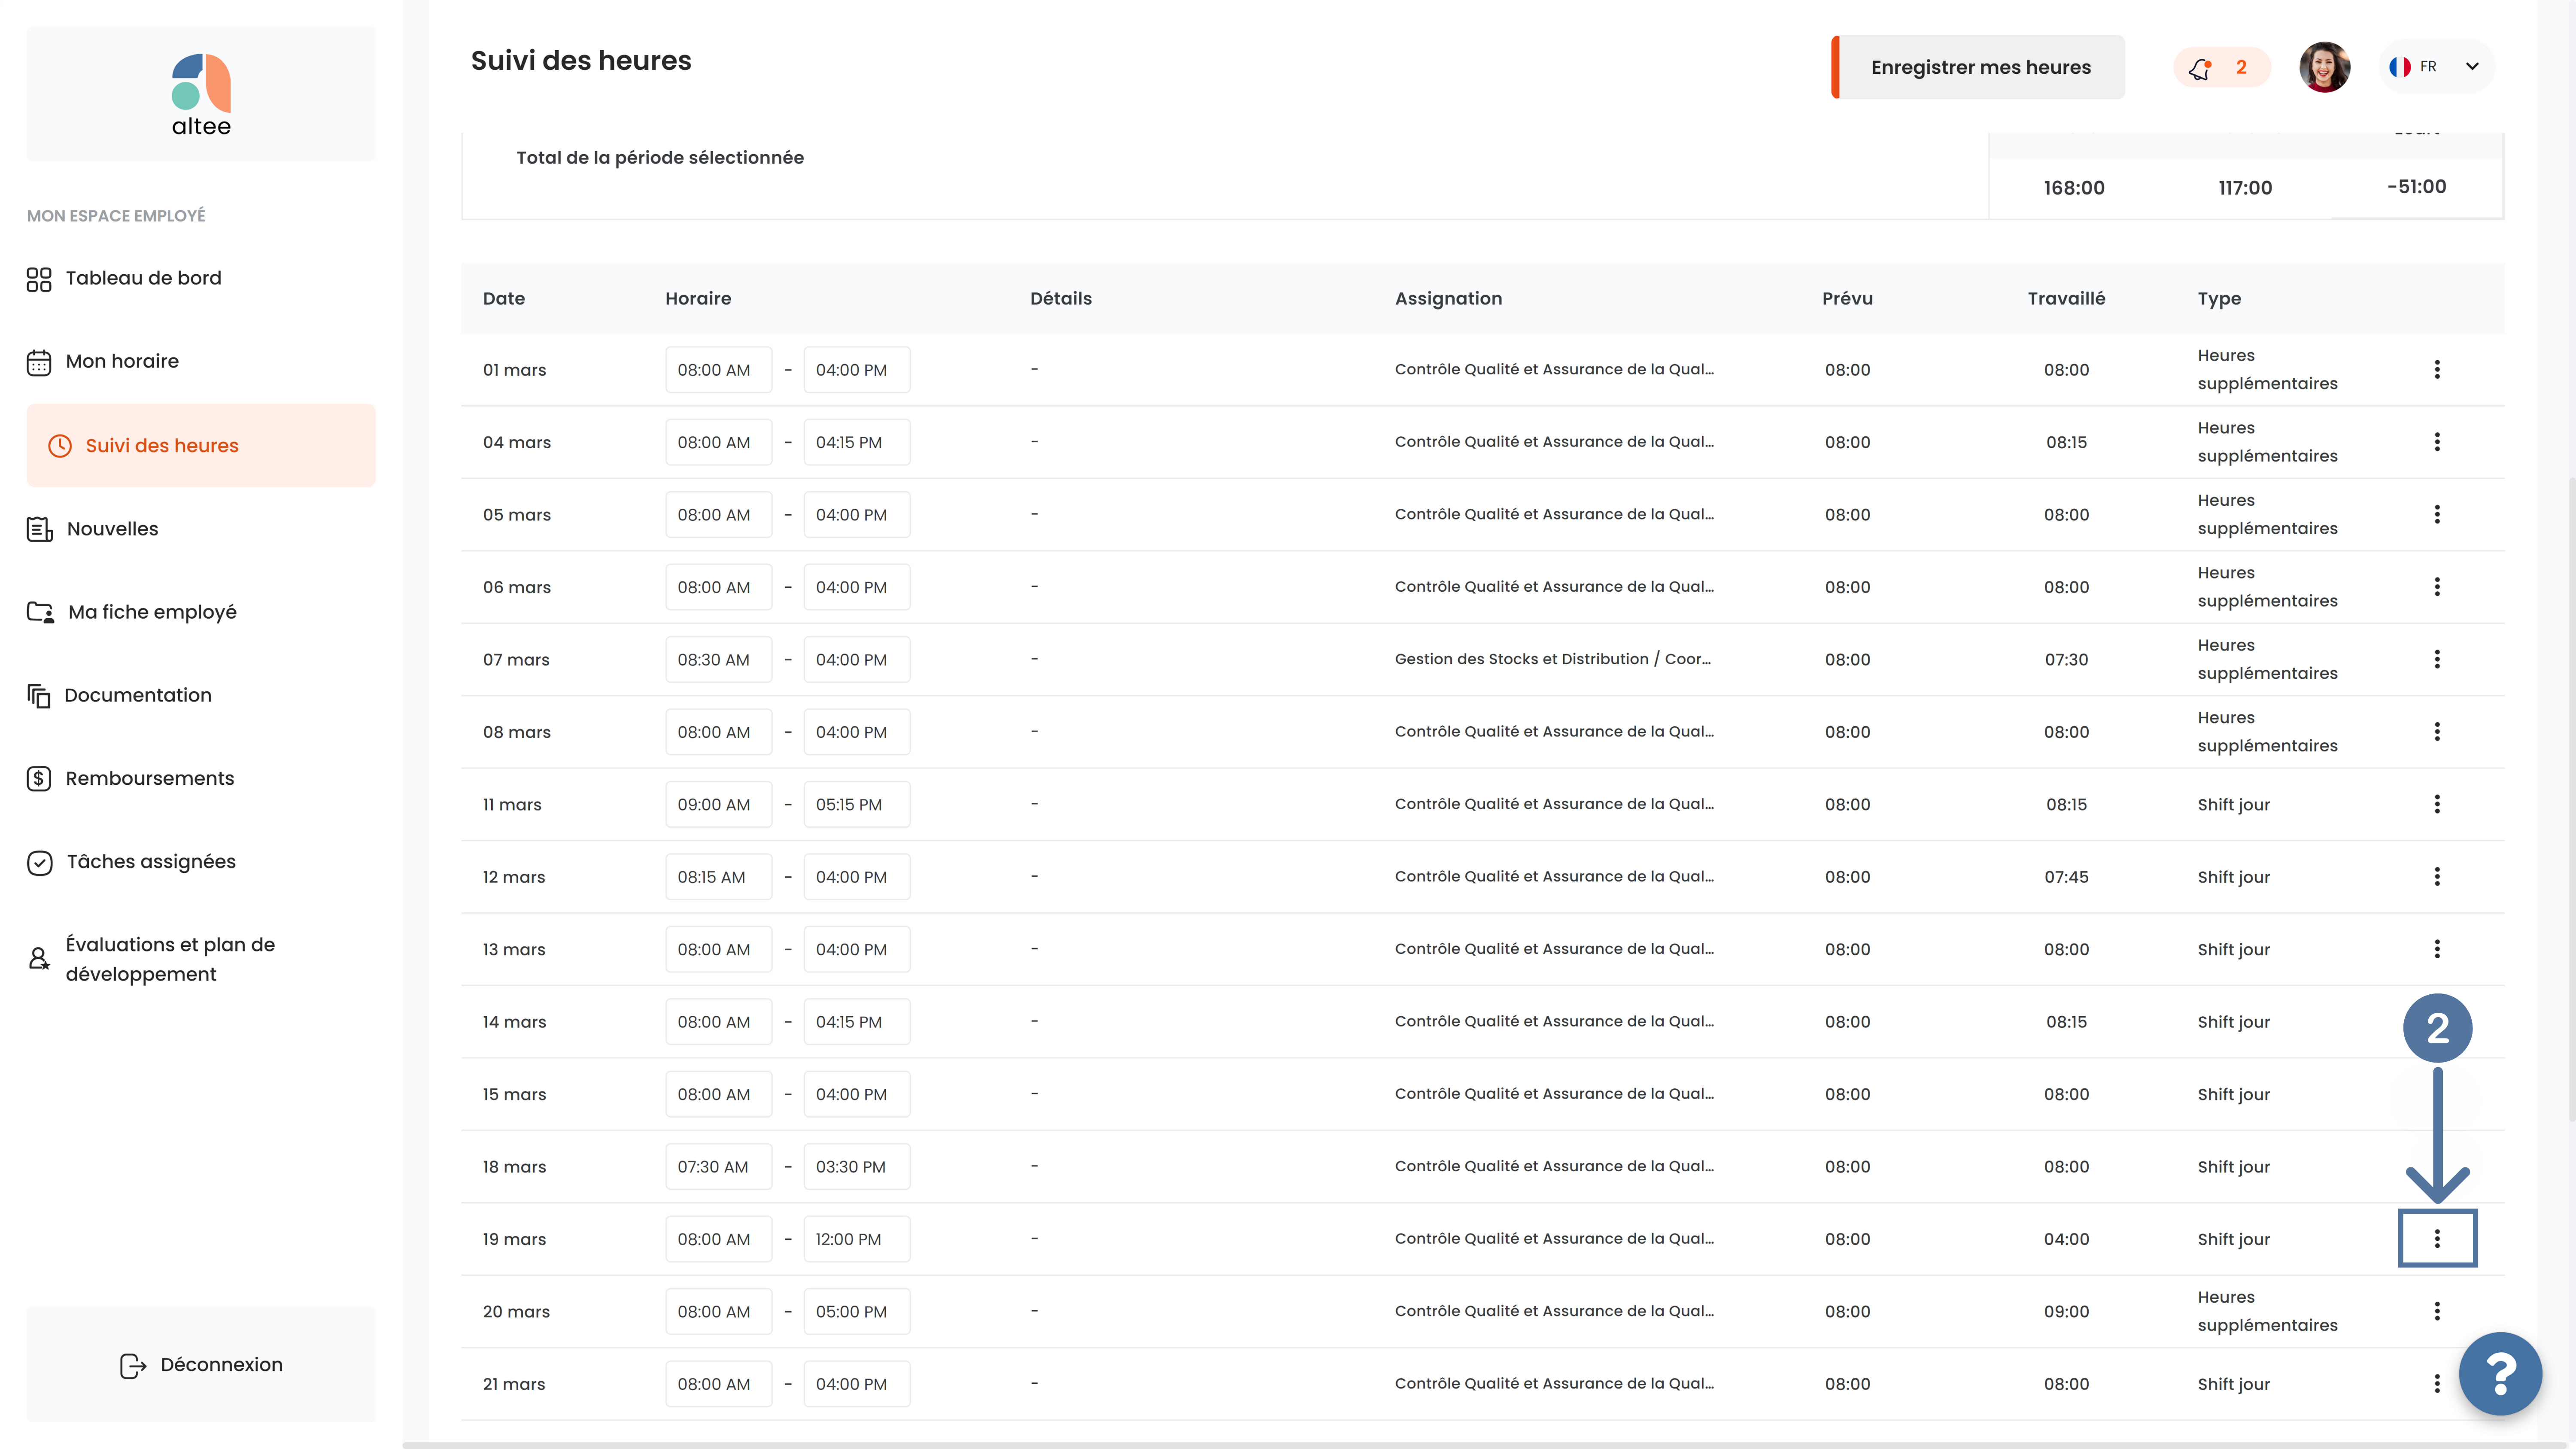Click the 117:00 period total value
Viewport: 2576px width, 1449px height.
point(2245,188)
